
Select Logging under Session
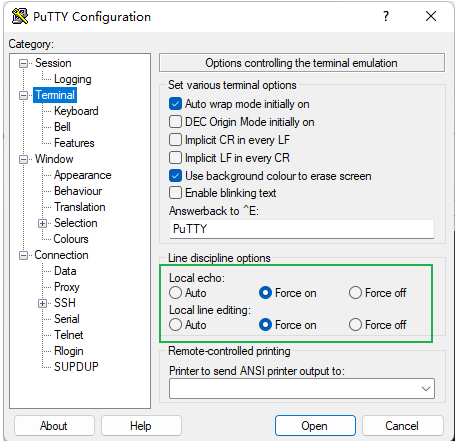[x=73, y=79]
